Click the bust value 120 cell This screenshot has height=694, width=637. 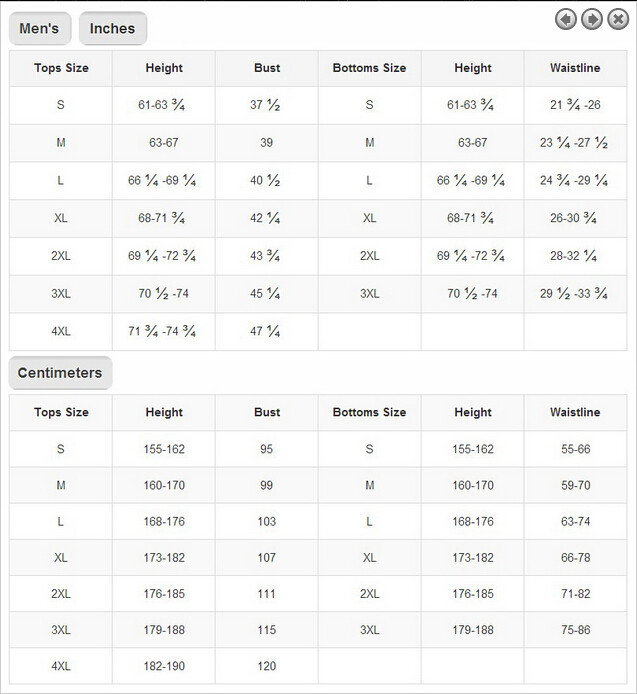click(267, 665)
